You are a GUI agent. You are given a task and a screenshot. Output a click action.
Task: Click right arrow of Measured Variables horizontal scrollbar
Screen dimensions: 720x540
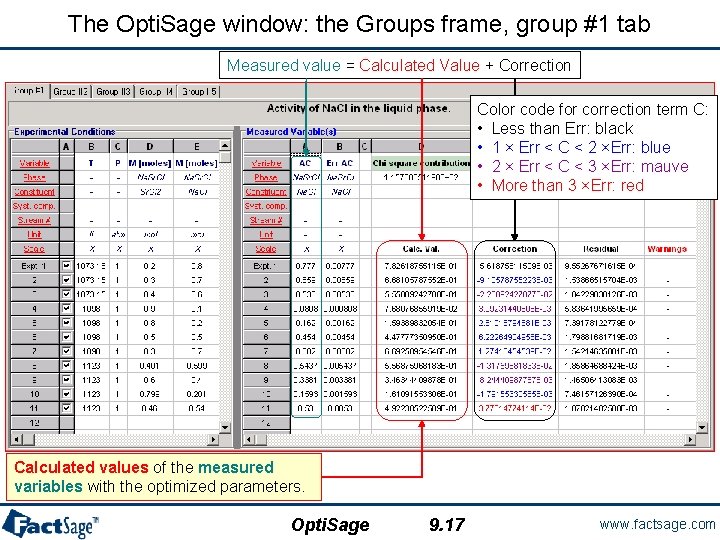click(x=690, y=439)
